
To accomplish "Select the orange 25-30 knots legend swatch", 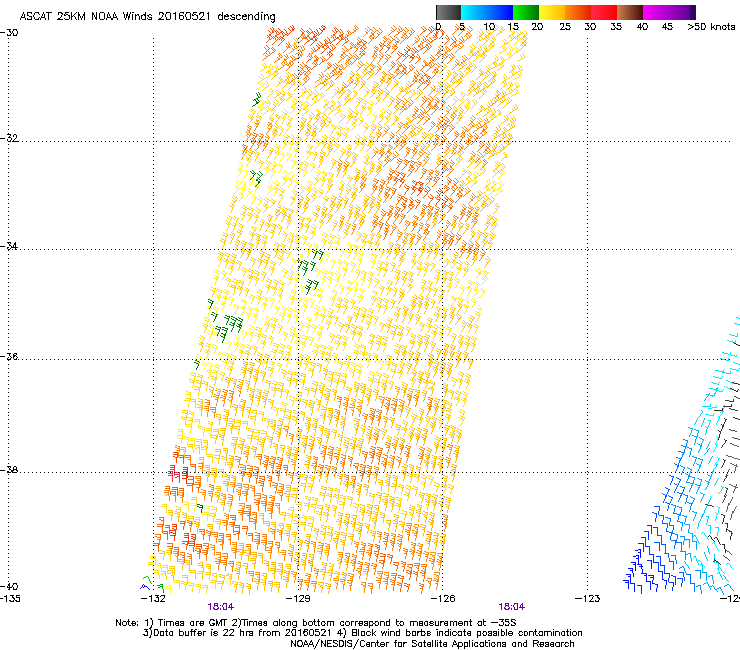I will [578, 12].
